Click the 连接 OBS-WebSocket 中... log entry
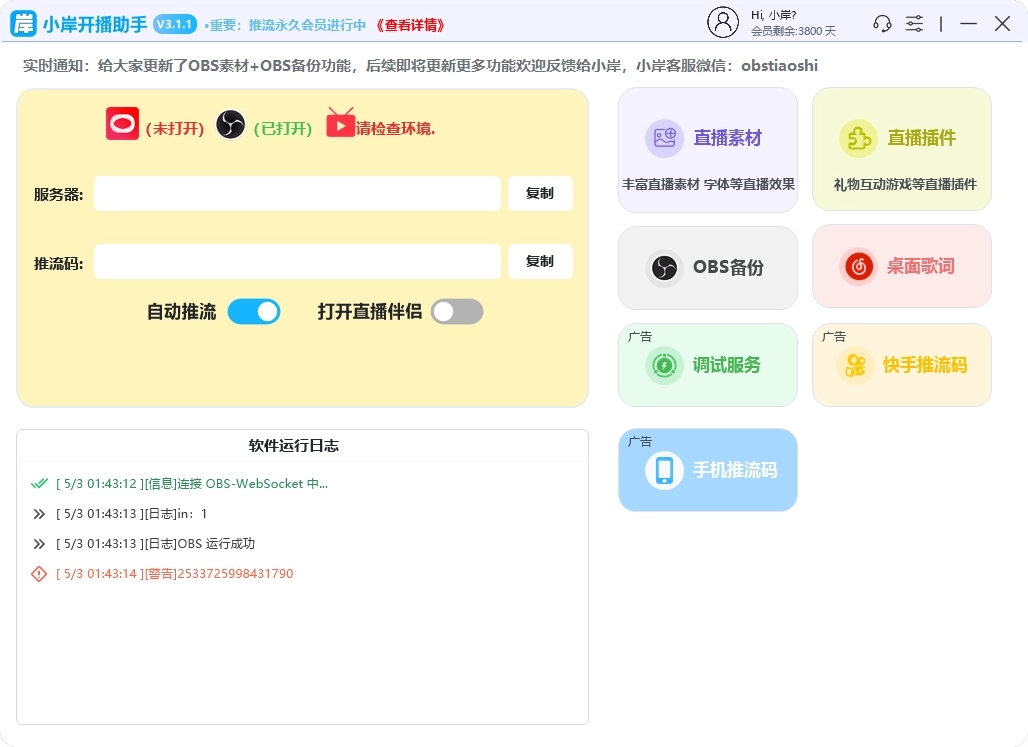The width and height of the screenshot is (1028, 747). coord(191,483)
